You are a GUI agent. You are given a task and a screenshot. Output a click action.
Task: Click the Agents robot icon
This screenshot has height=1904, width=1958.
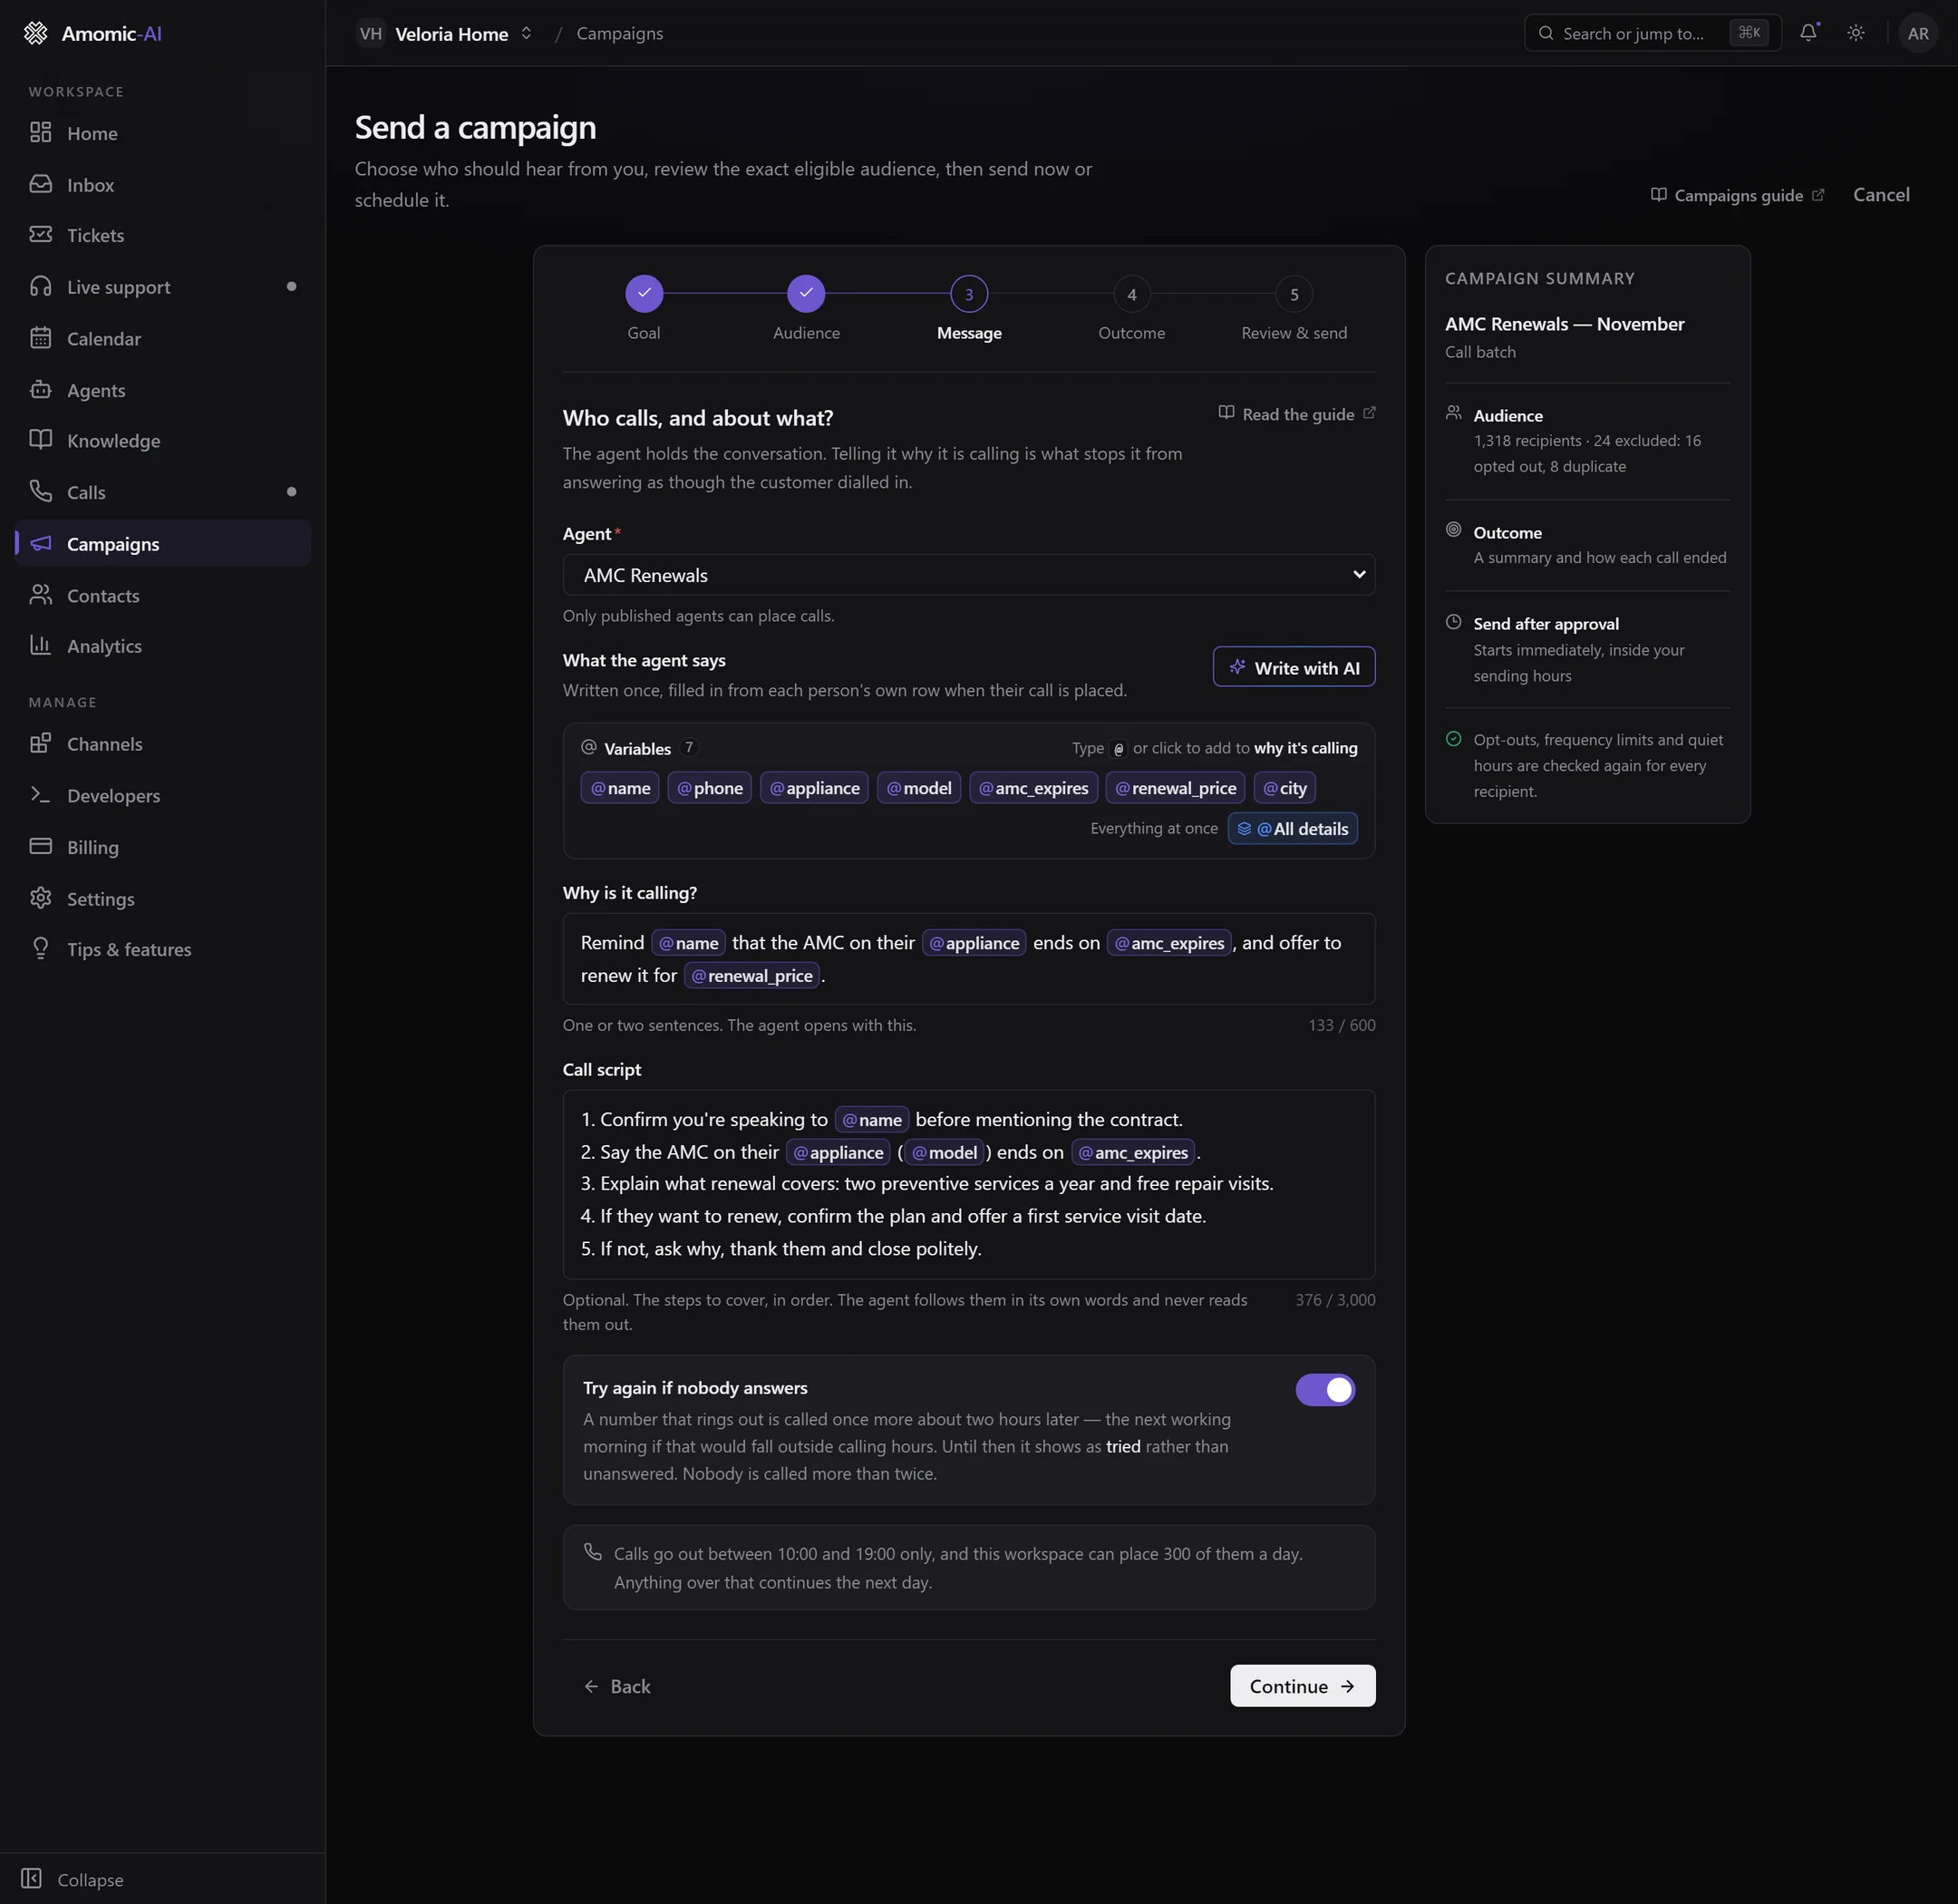[40, 390]
